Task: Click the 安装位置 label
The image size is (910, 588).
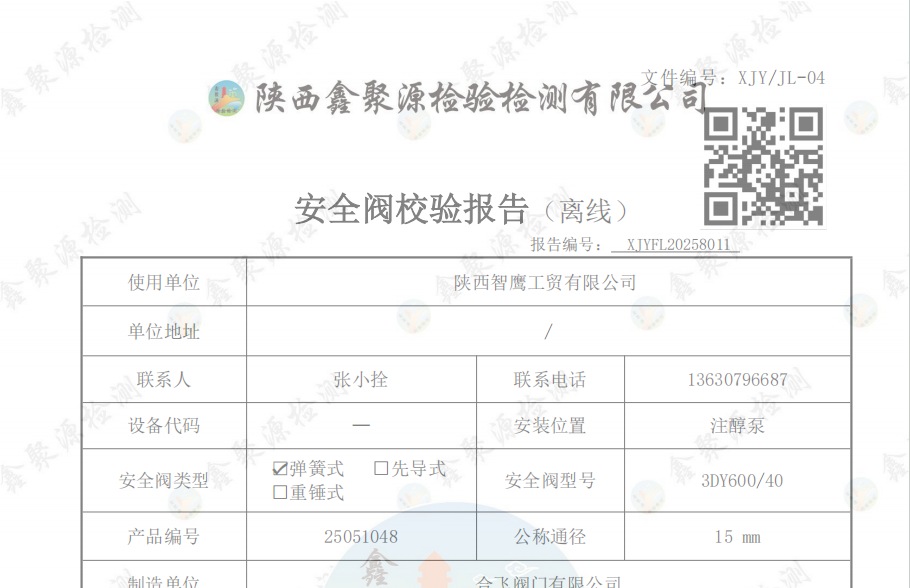Action: click(550, 425)
